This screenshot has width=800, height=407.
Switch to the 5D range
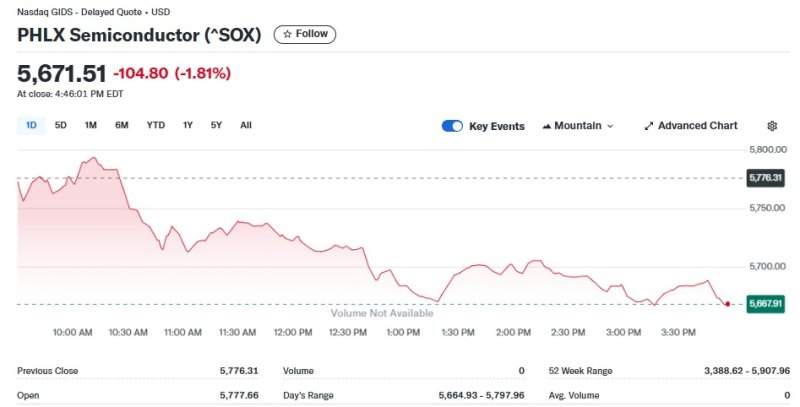coord(61,125)
